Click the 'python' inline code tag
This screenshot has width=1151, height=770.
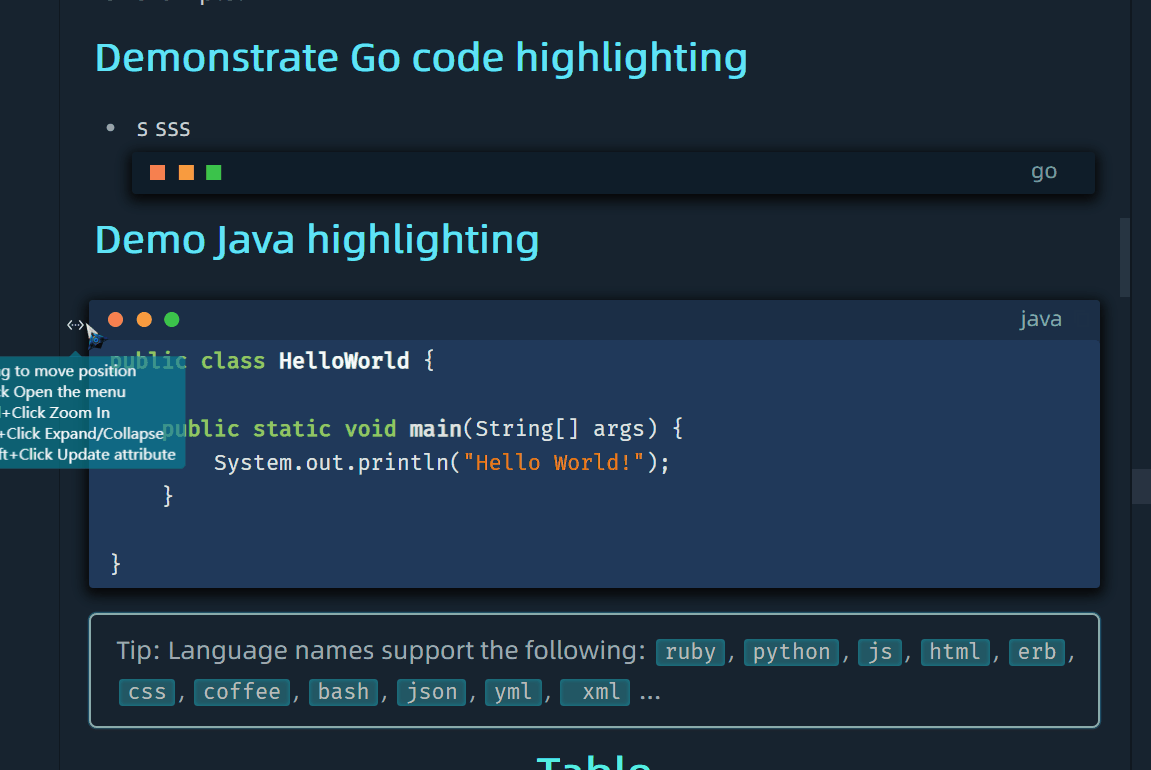(x=791, y=652)
